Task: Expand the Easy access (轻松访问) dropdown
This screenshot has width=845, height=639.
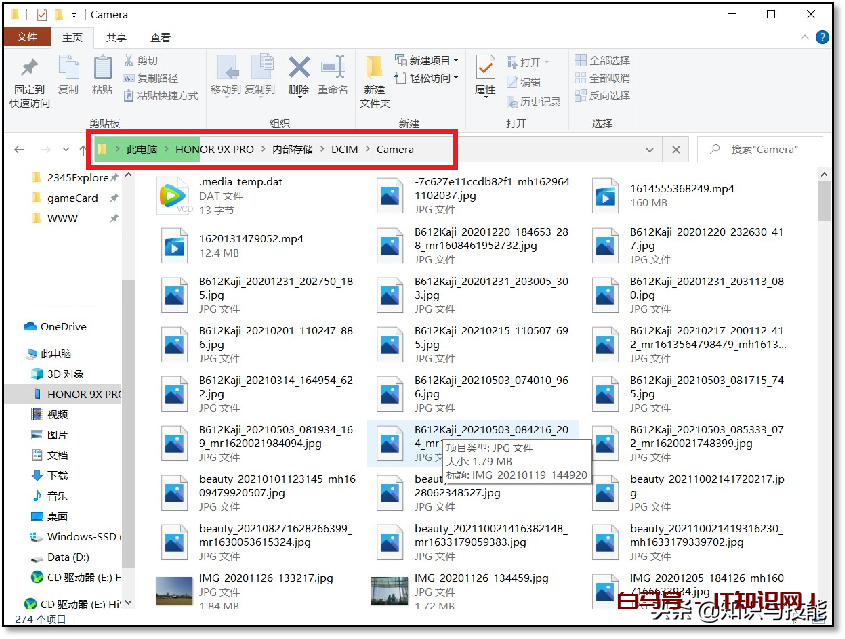Action: [428, 78]
